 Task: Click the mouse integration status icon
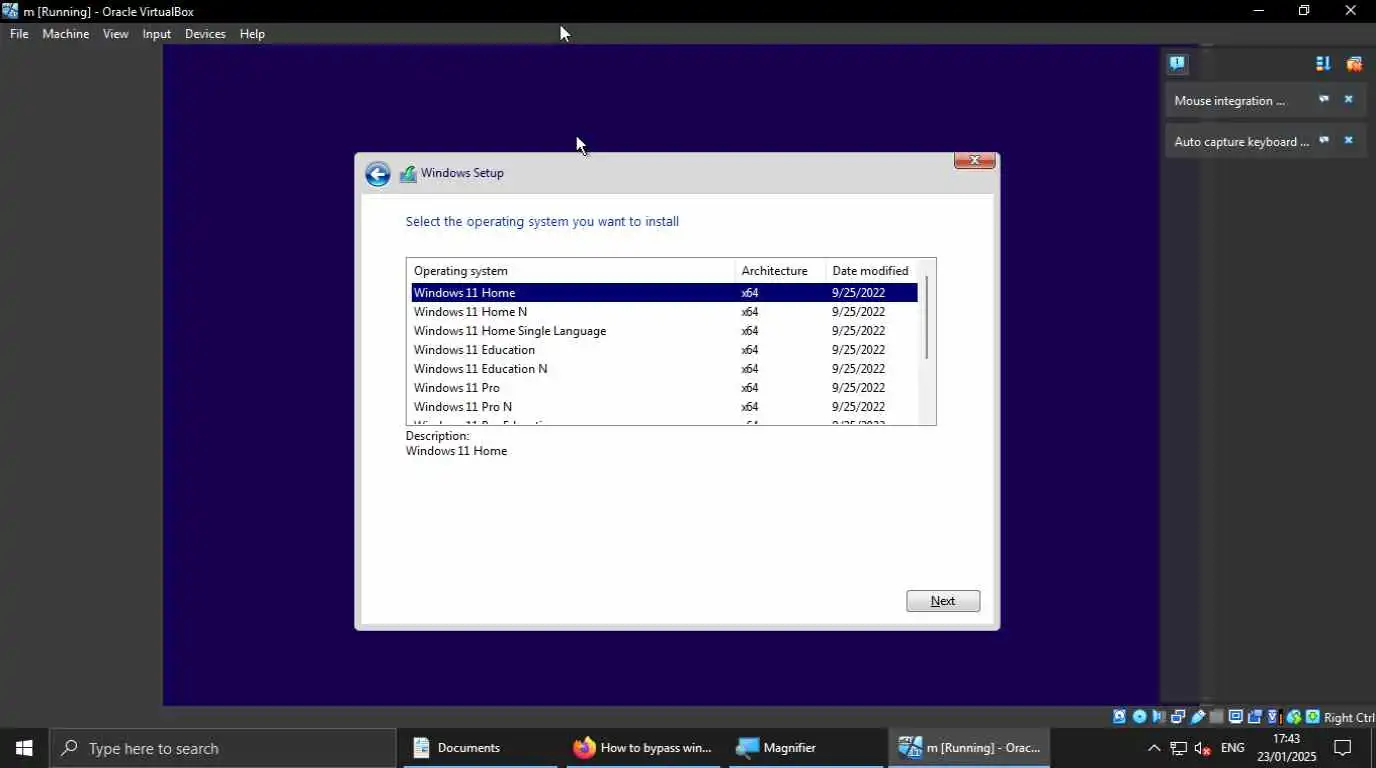click(x=1293, y=716)
